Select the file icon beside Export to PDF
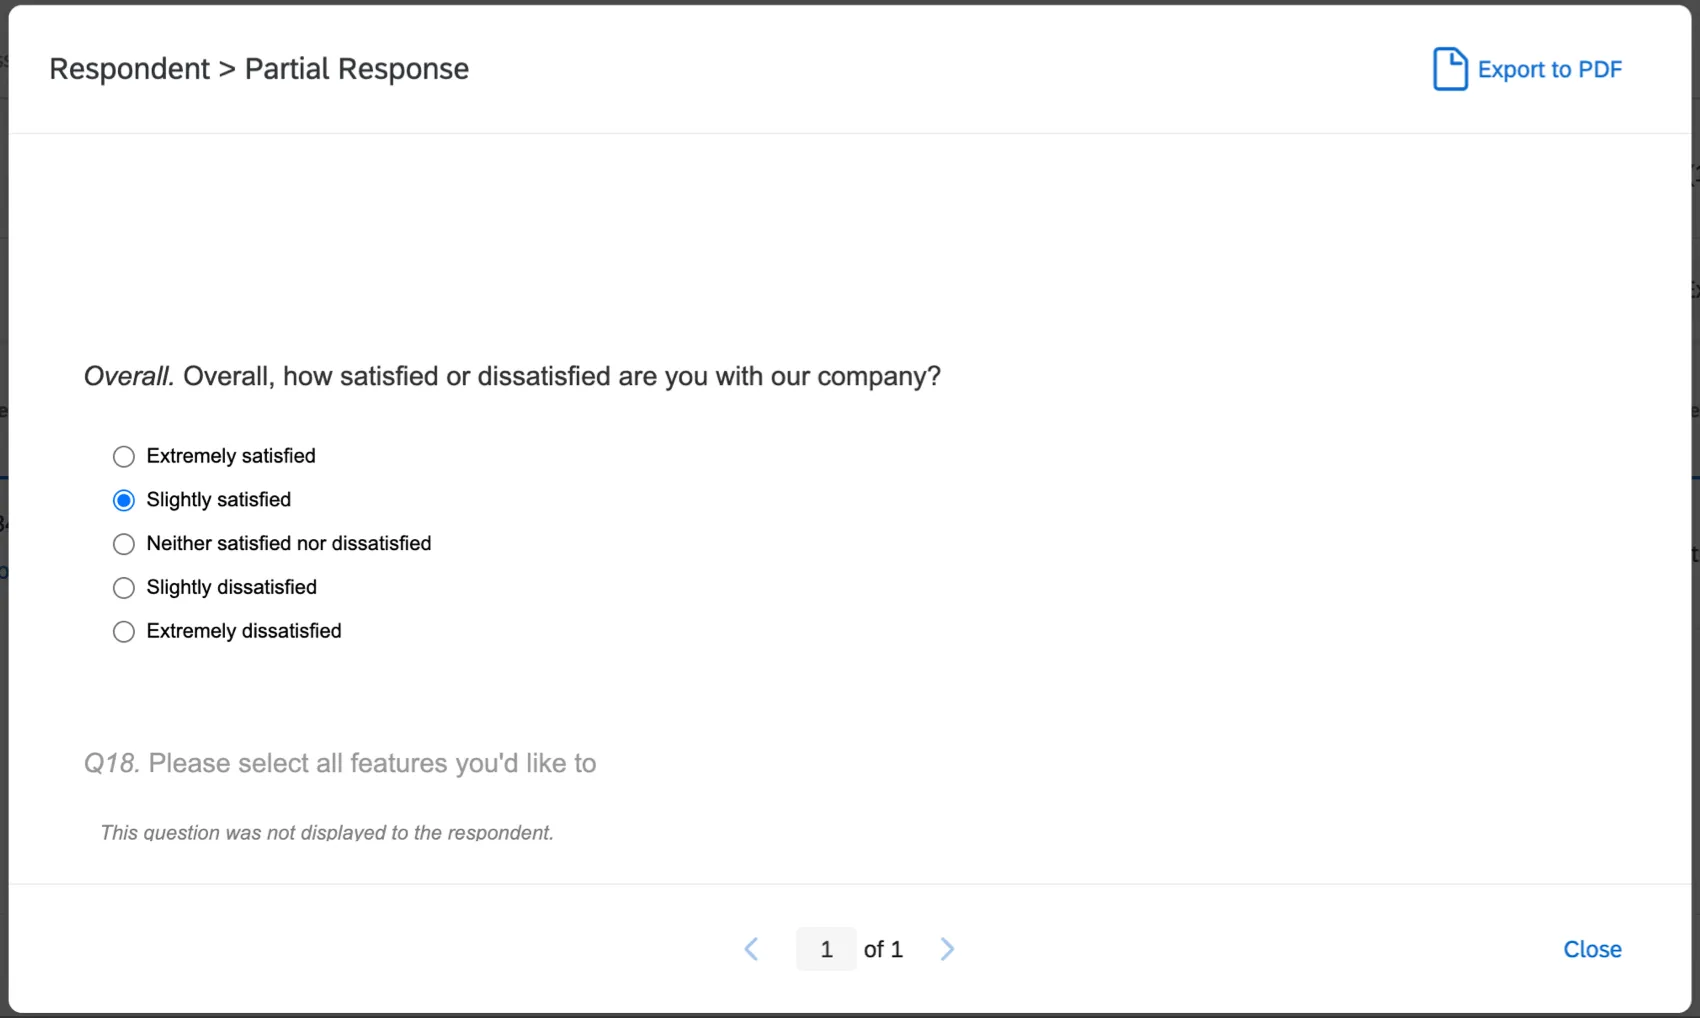This screenshot has width=1700, height=1018. coord(1449,69)
